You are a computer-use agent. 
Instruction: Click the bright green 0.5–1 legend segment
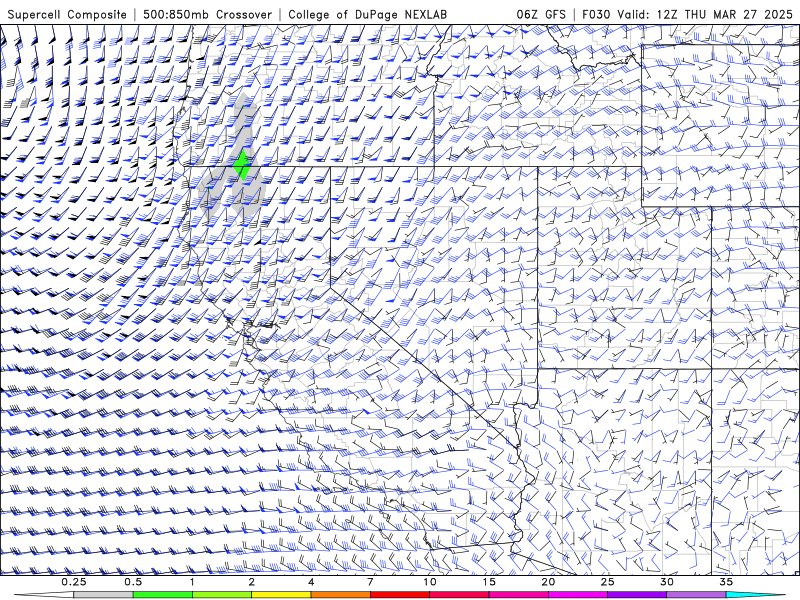pos(163,595)
